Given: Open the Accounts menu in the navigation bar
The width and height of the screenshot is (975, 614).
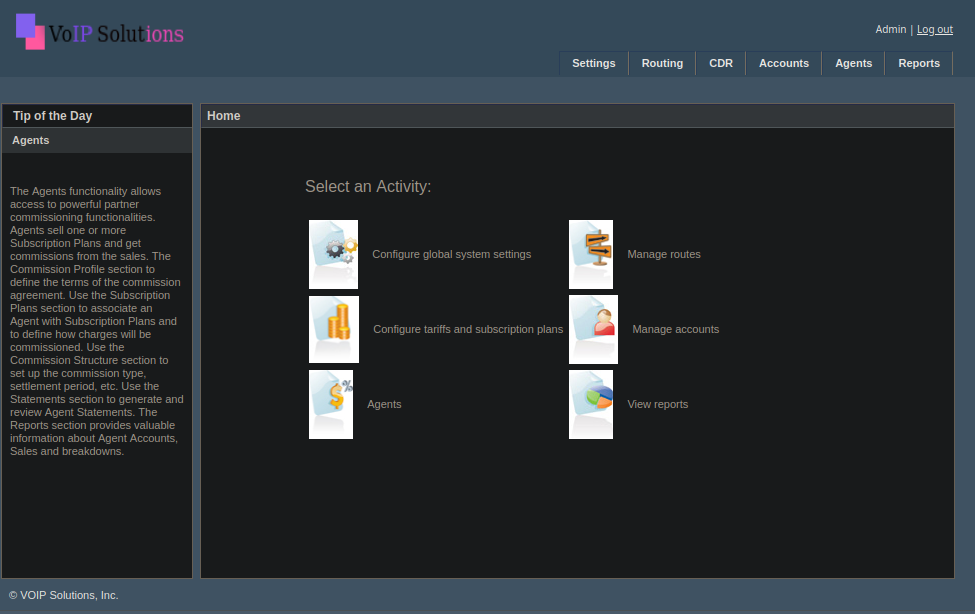Looking at the screenshot, I should (x=783, y=63).
